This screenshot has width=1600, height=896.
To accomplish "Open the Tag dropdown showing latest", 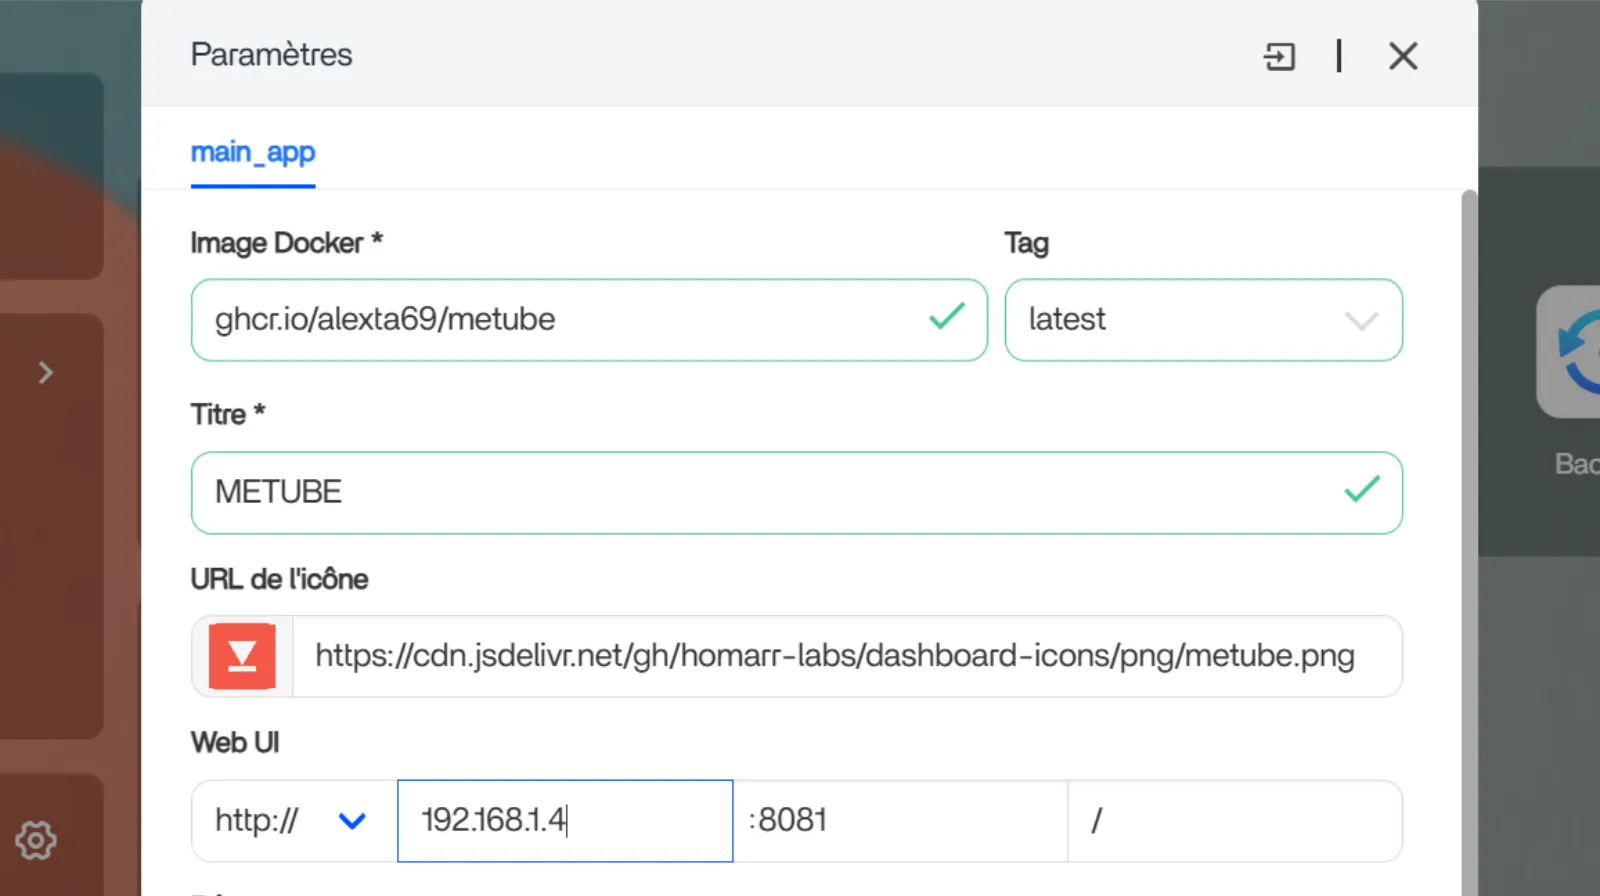I will pyautogui.click(x=1203, y=320).
